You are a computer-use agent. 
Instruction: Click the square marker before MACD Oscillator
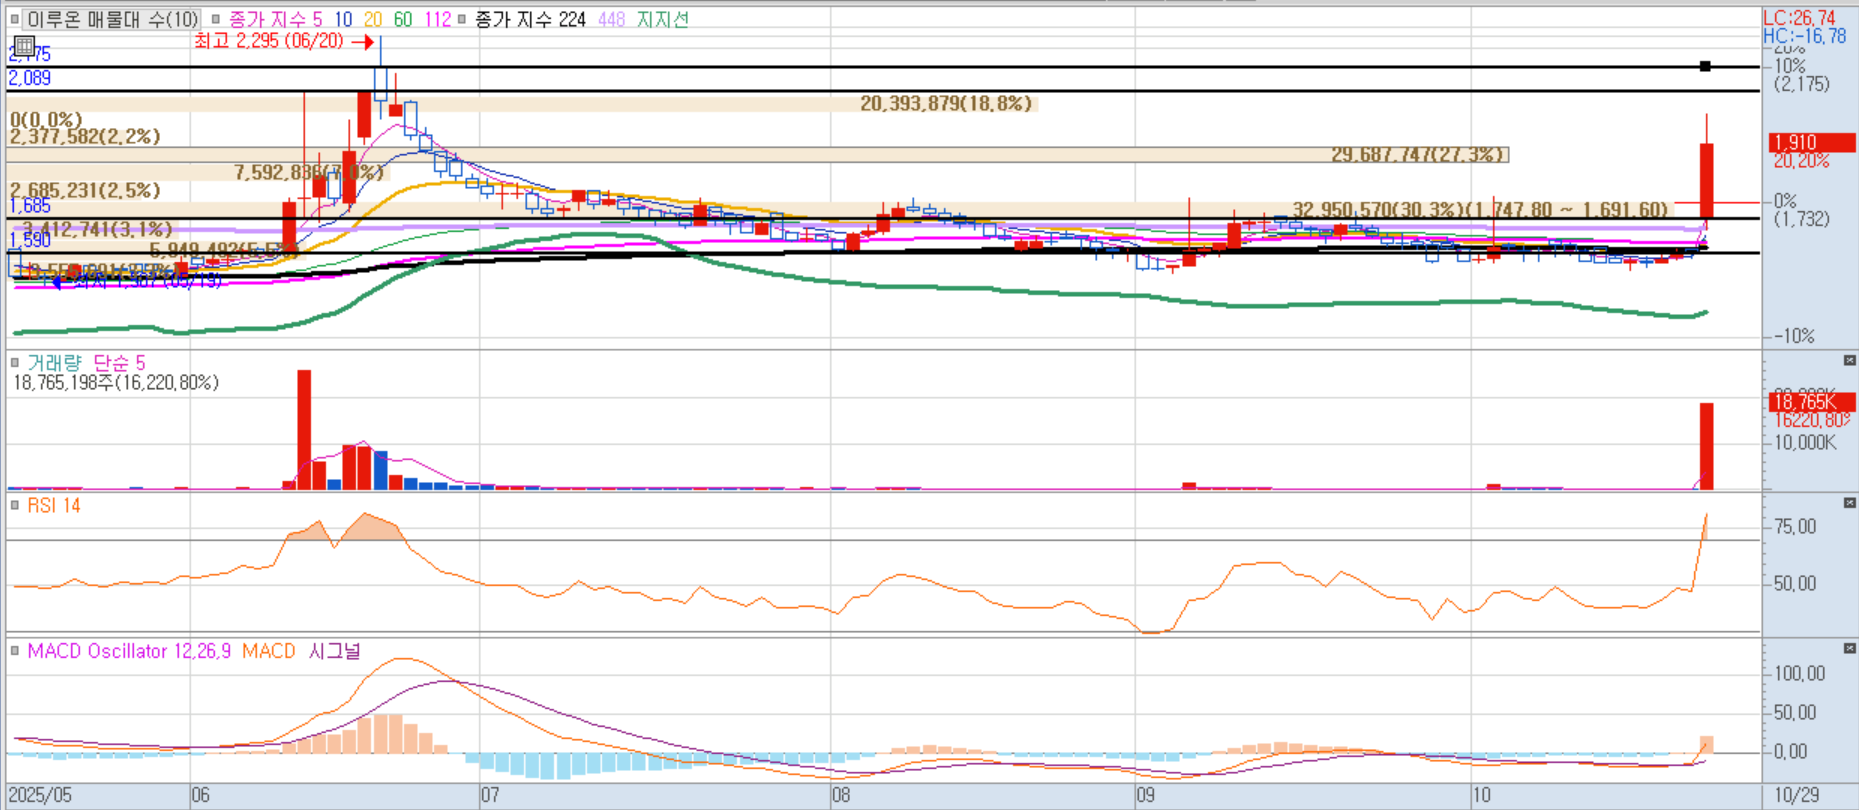click(x=14, y=651)
